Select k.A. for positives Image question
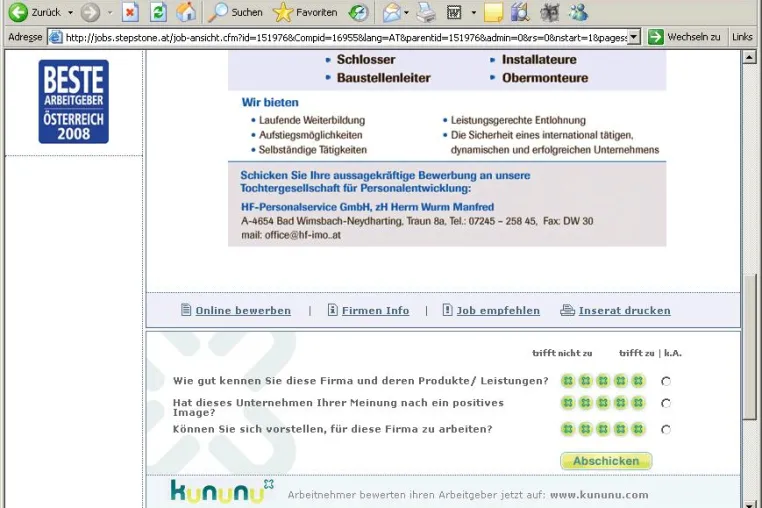This screenshot has height=508, width=762. [666, 403]
